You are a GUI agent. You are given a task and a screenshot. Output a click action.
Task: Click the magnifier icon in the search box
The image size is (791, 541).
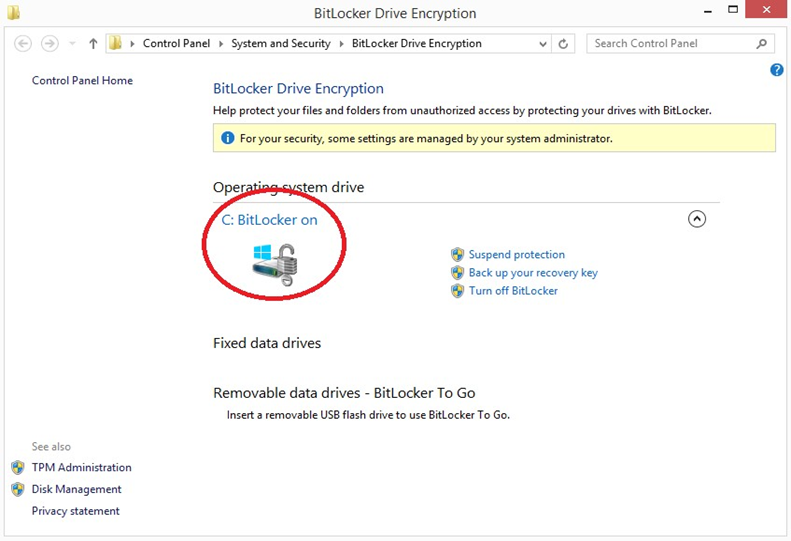pos(762,44)
